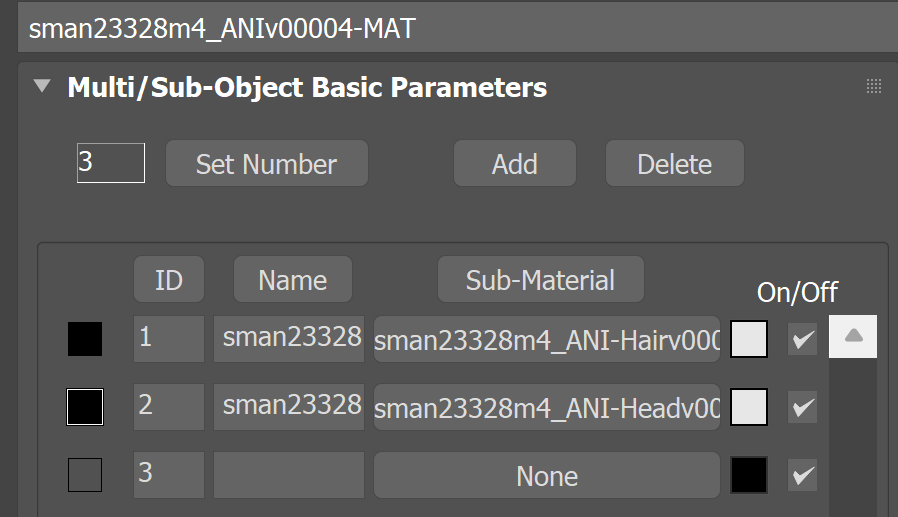Sort by the Sub-Material column header
The height and width of the screenshot is (517, 898).
coord(541,279)
